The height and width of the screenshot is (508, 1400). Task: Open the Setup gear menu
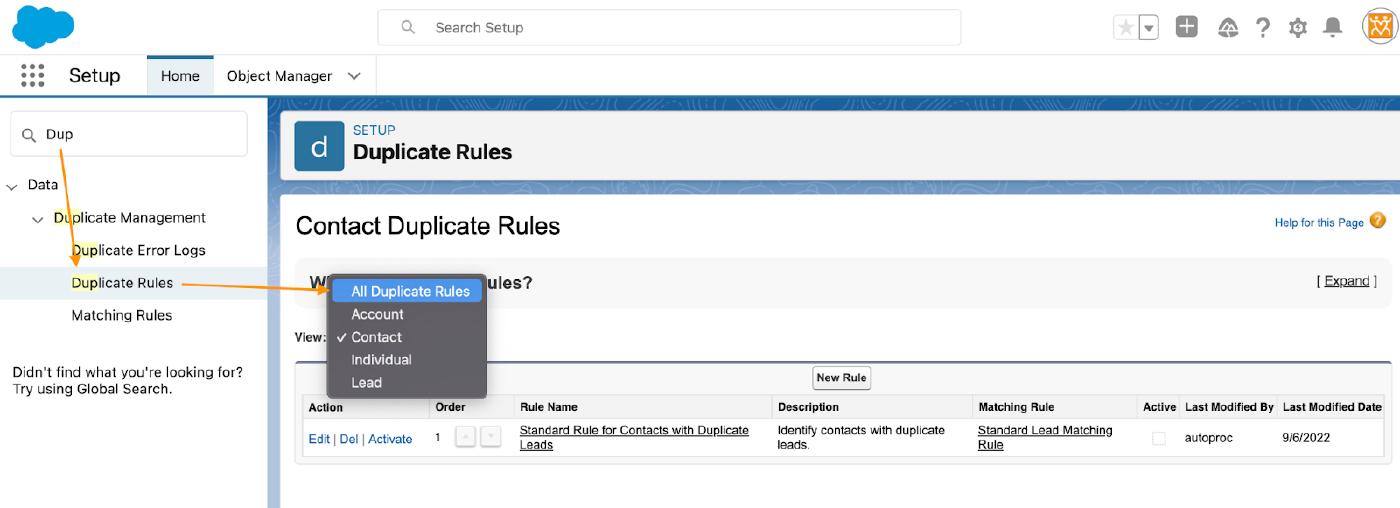1298,28
